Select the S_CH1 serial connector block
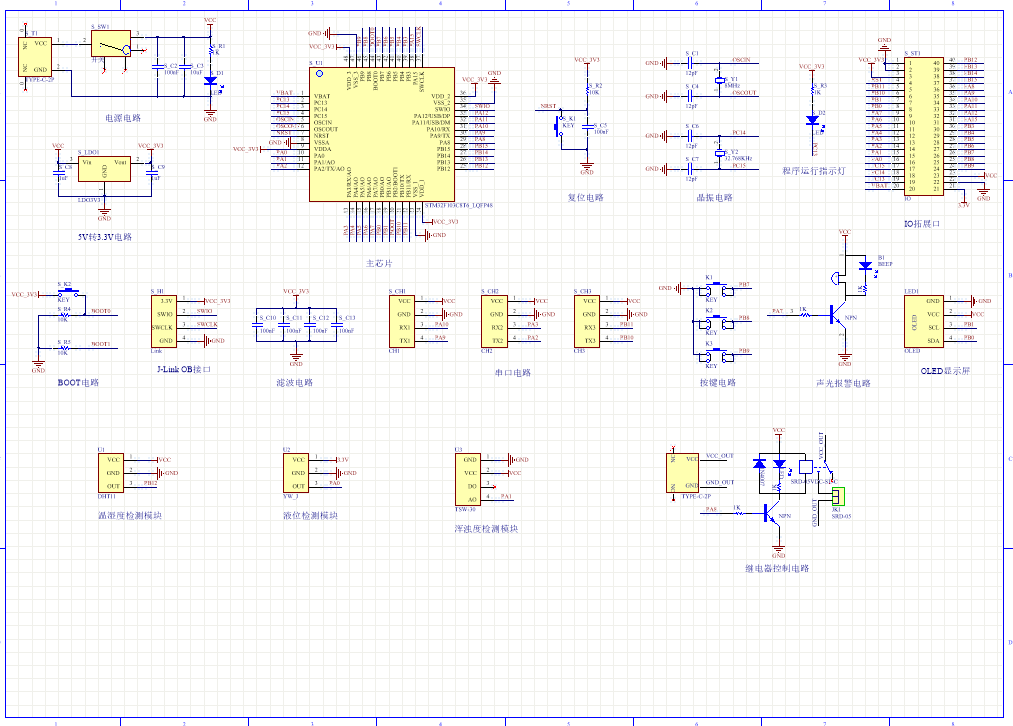 click(402, 321)
